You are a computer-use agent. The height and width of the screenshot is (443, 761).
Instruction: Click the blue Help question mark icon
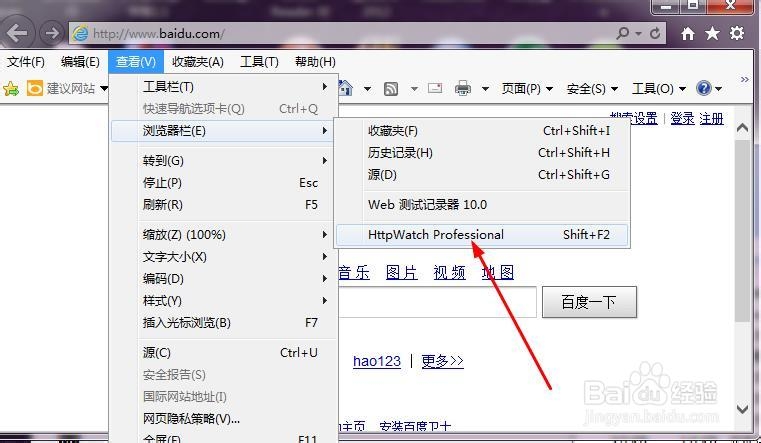coord(703,88)
